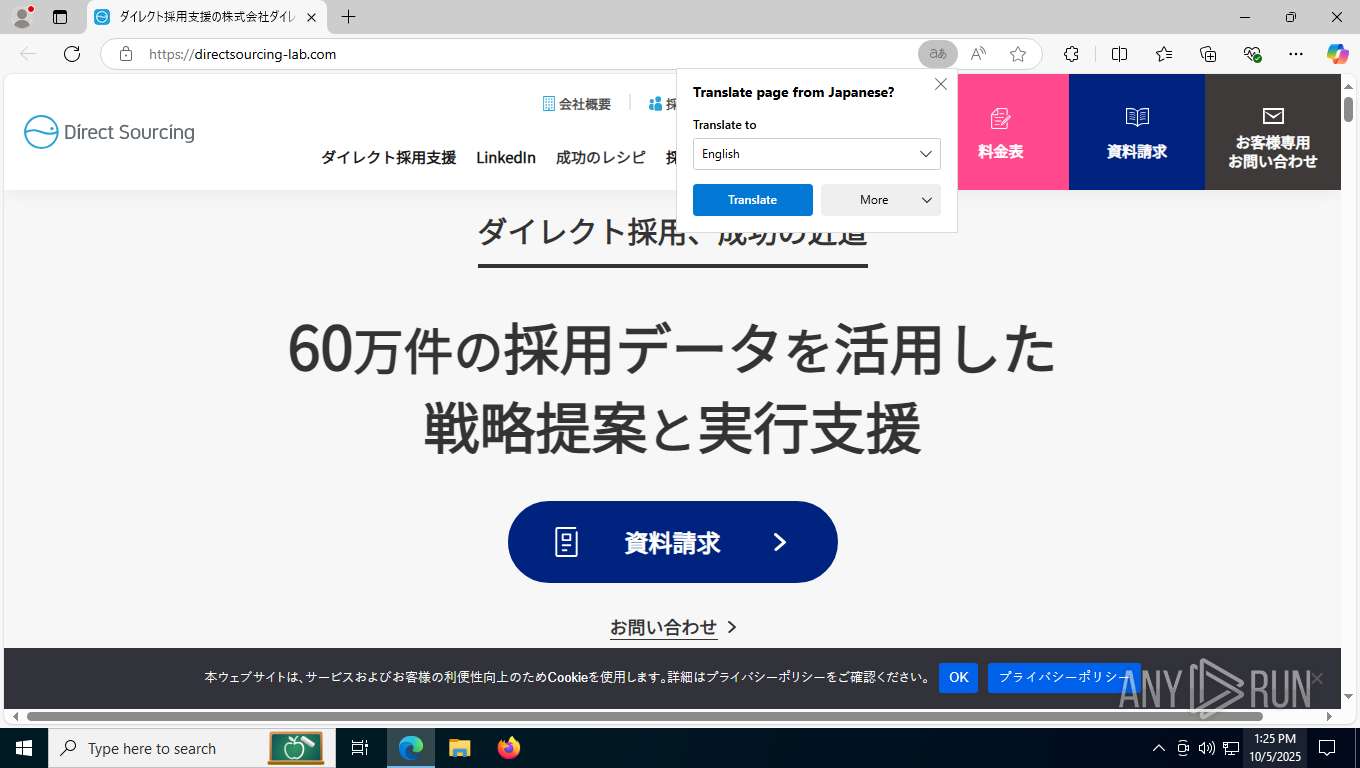Accept cookies with the OK button
Viewport: 1360px width, 768px height.
(x=958, y=677)
